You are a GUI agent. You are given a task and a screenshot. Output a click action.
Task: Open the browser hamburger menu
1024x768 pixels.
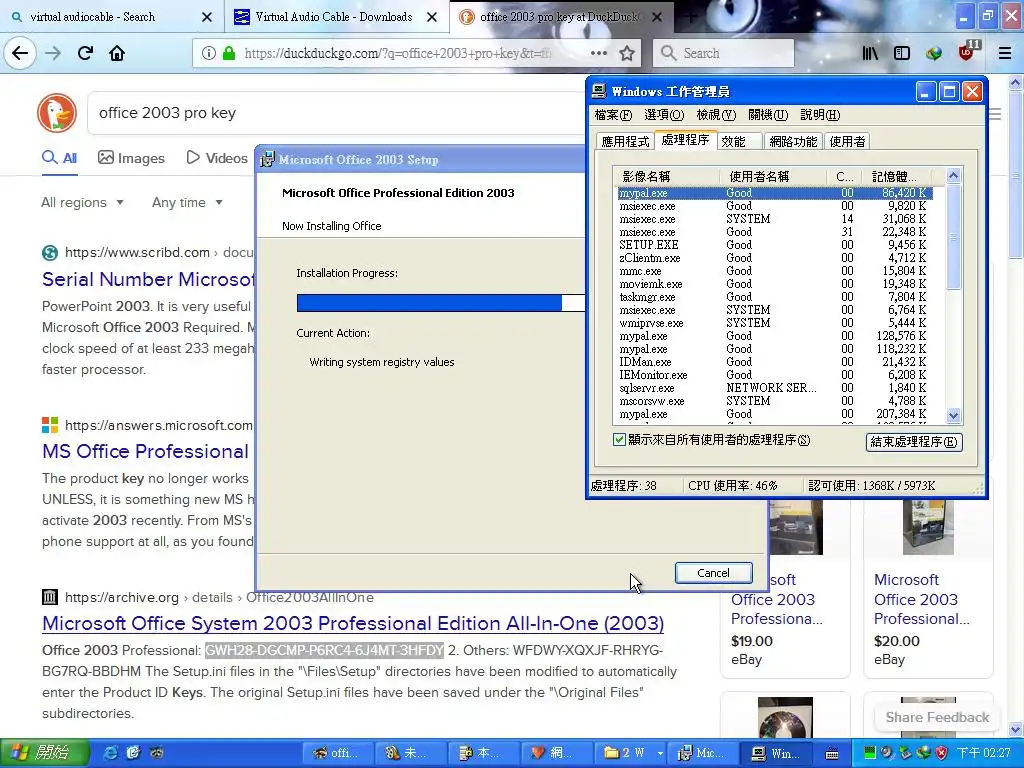[x=1005, y=53]
